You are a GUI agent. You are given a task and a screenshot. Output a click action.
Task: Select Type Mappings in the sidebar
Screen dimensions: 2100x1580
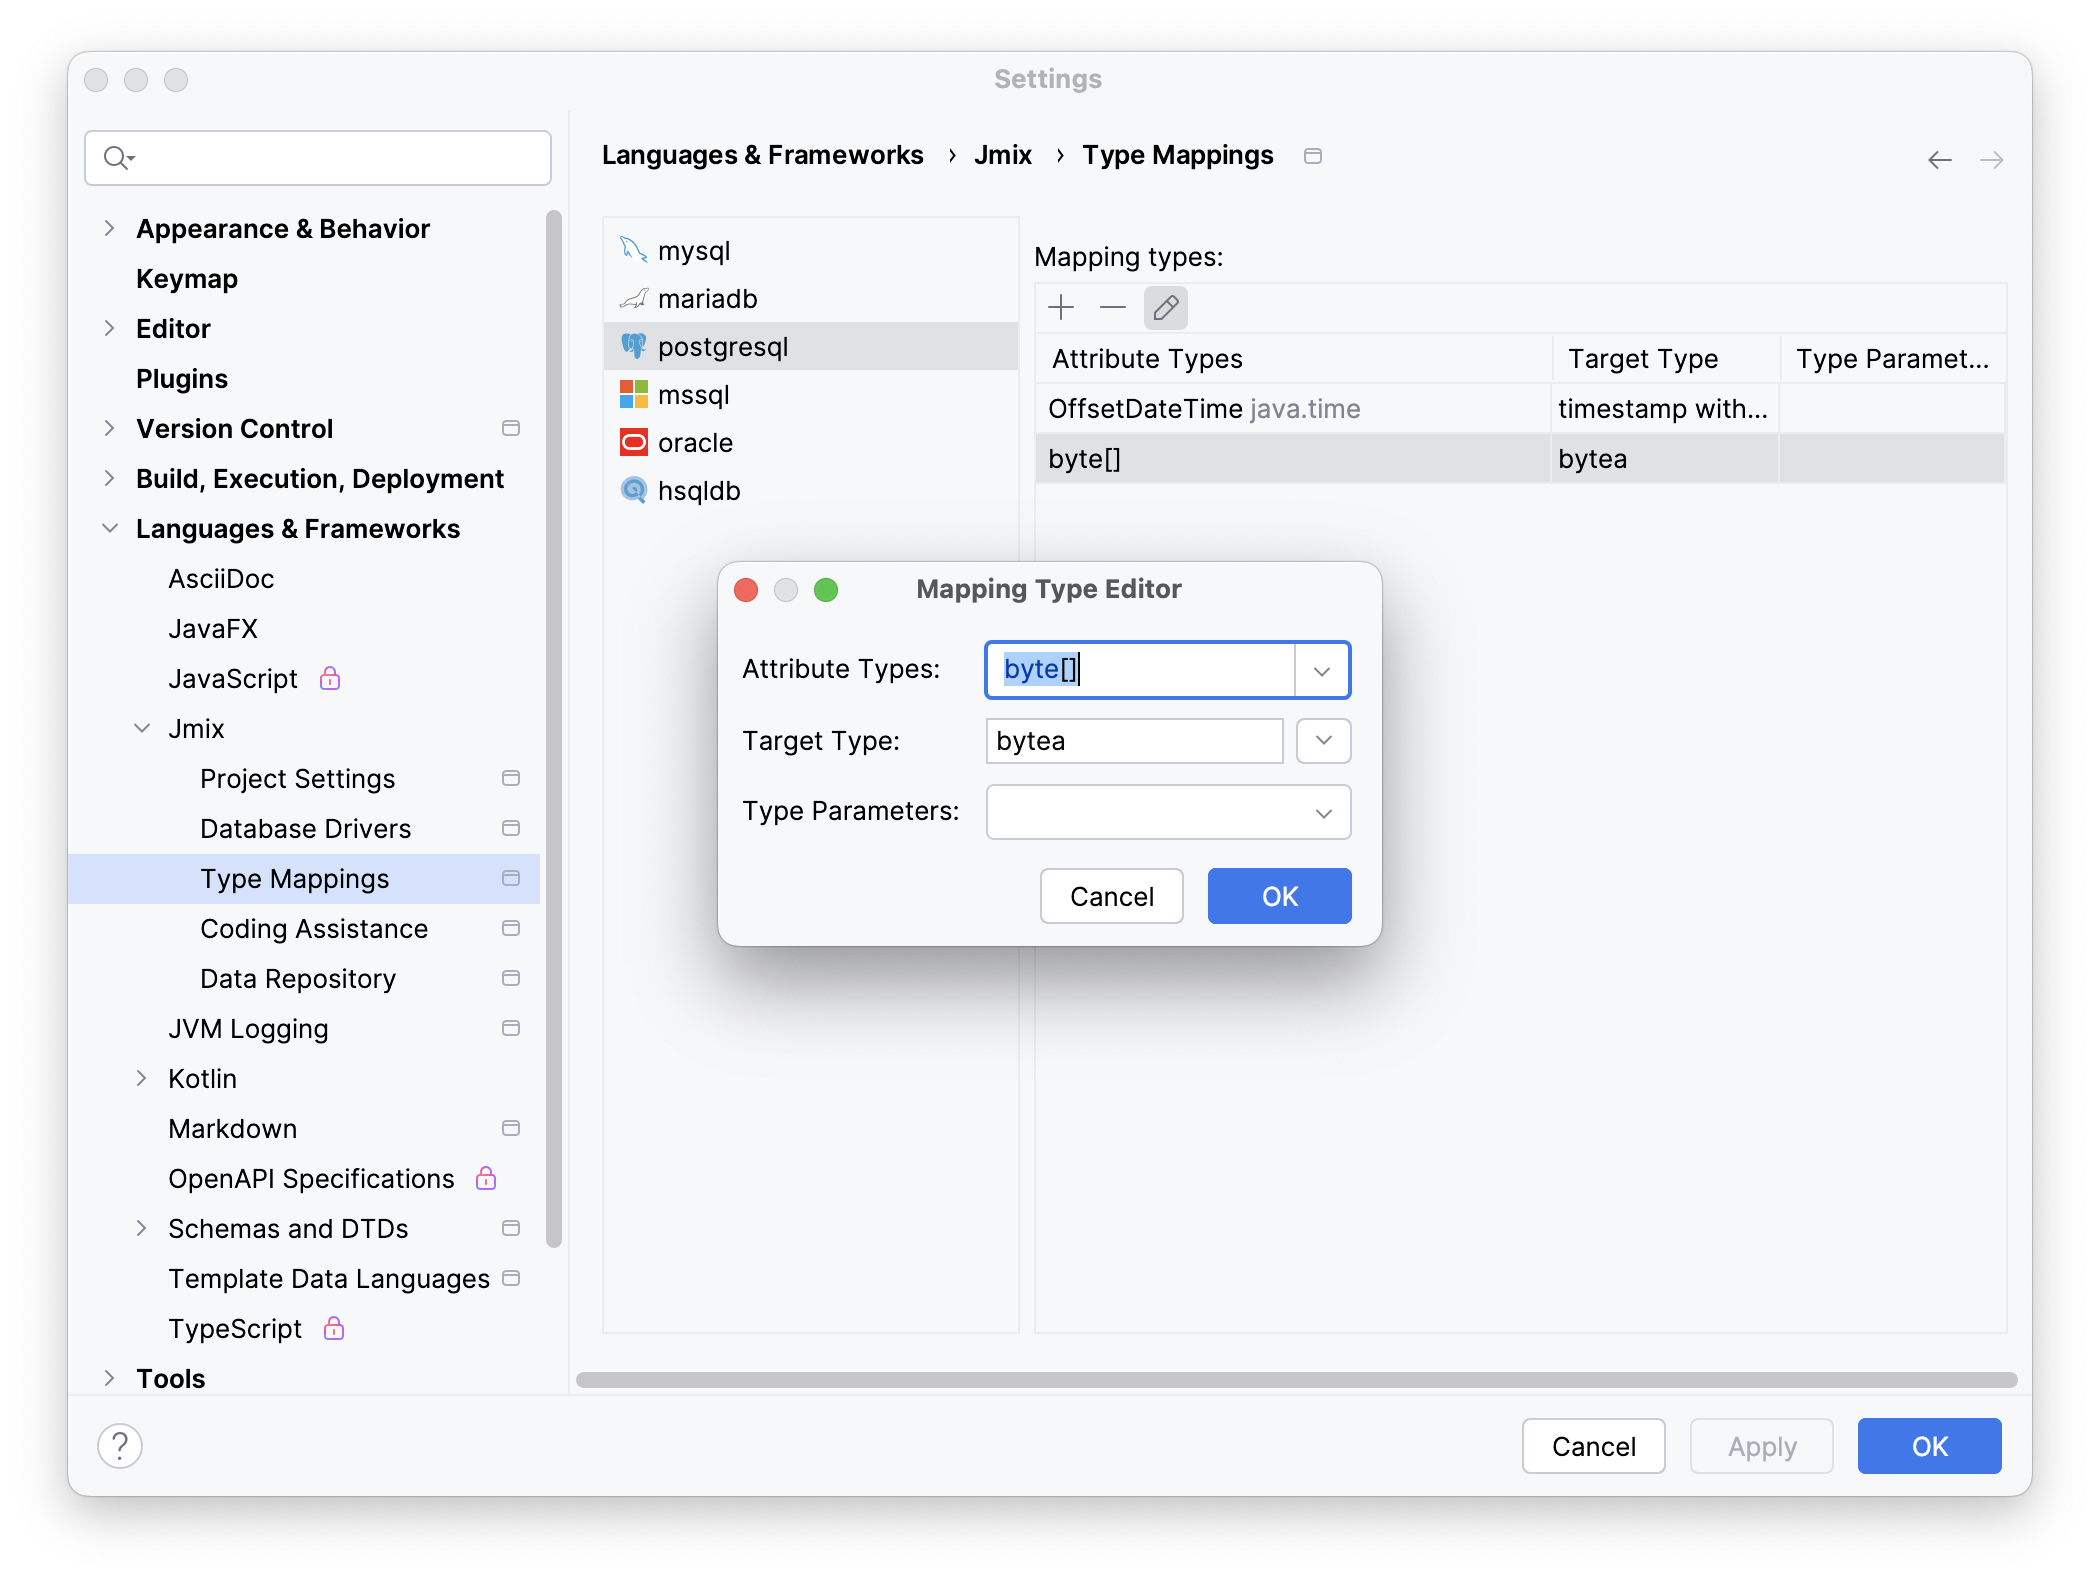(x=294, y=879)
